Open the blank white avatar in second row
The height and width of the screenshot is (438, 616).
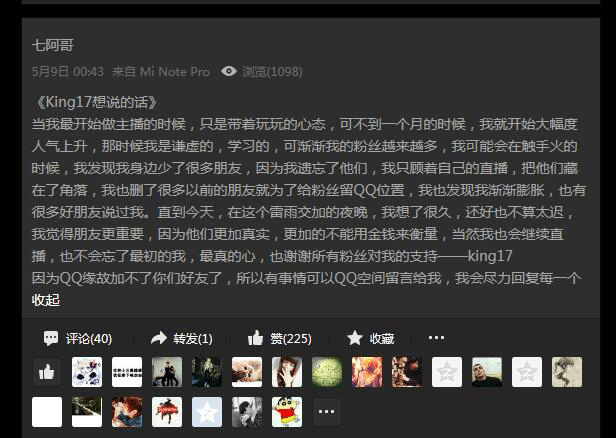coord(47,412)
